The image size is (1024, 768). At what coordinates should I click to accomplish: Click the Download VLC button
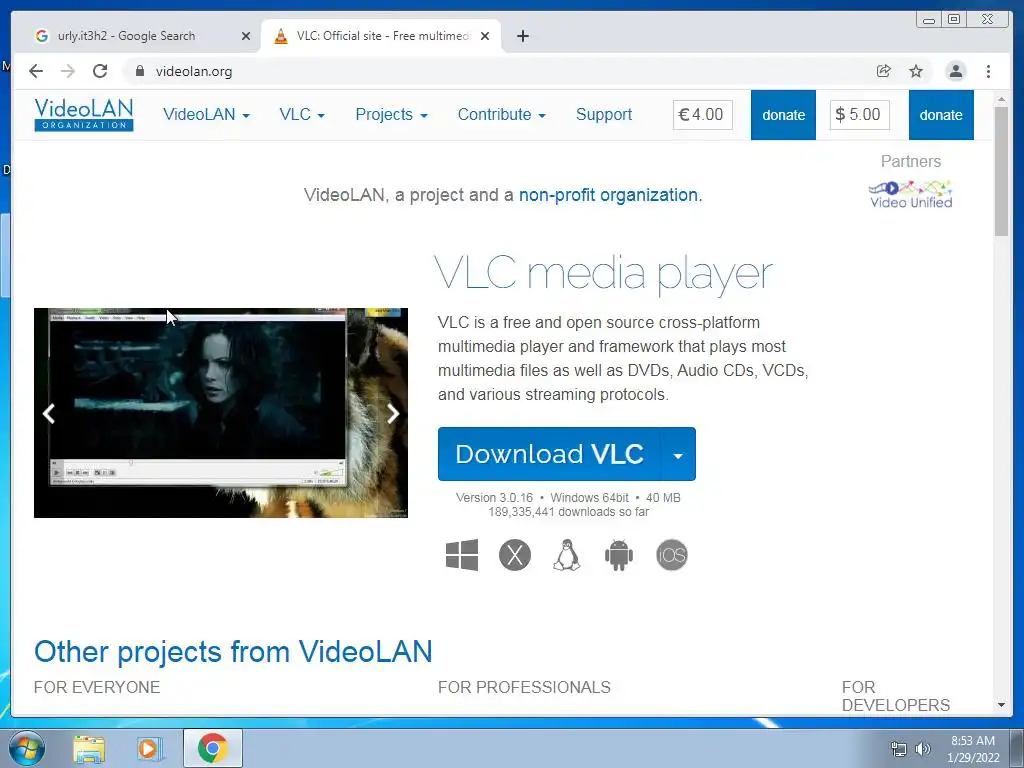(550, 455)
